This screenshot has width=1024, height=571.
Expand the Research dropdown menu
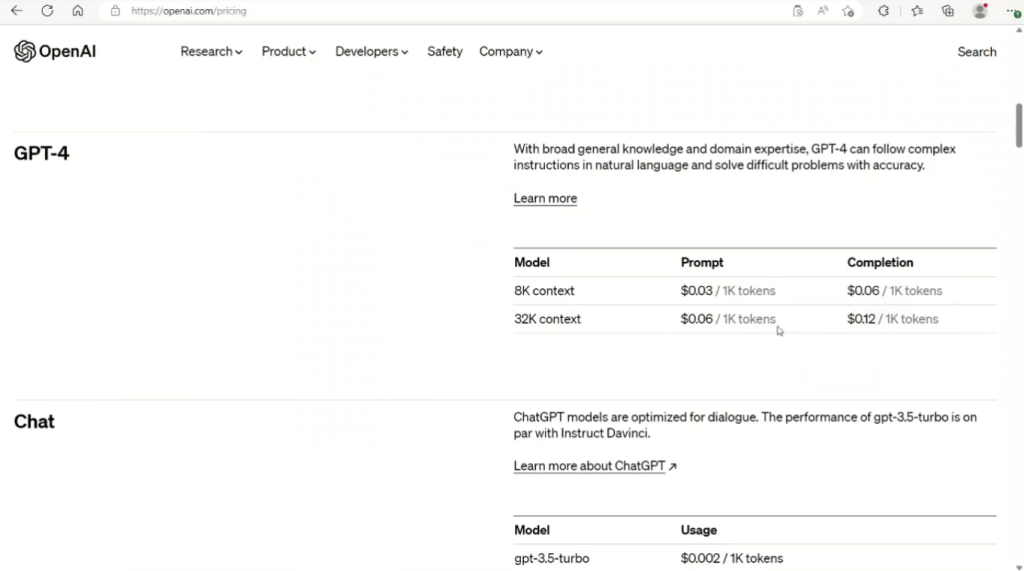[211, 52]
